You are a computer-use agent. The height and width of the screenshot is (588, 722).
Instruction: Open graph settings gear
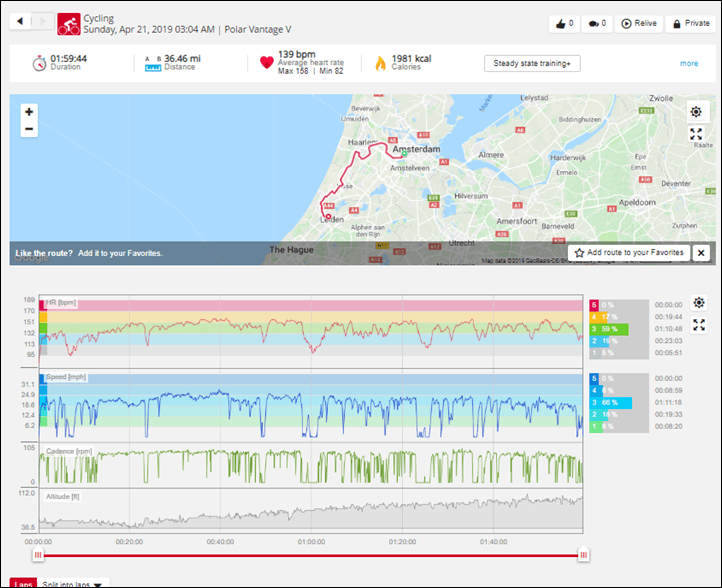(699, 303)
